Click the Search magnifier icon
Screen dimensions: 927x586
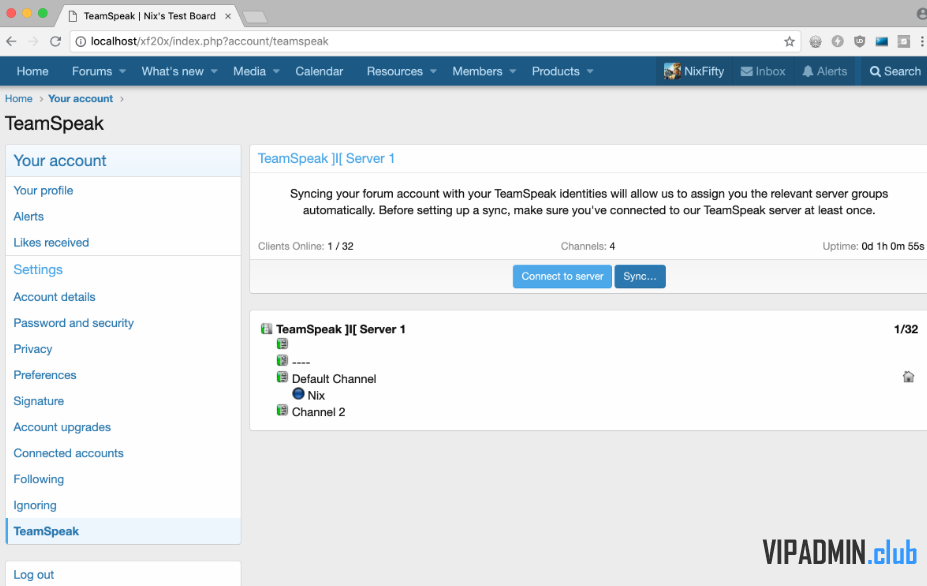click(875, 72)
